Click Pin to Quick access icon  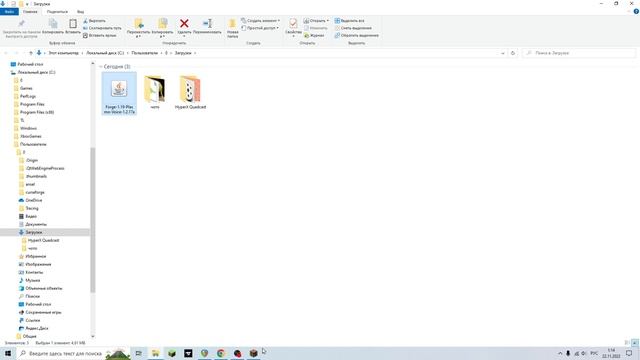pos(21,24)
